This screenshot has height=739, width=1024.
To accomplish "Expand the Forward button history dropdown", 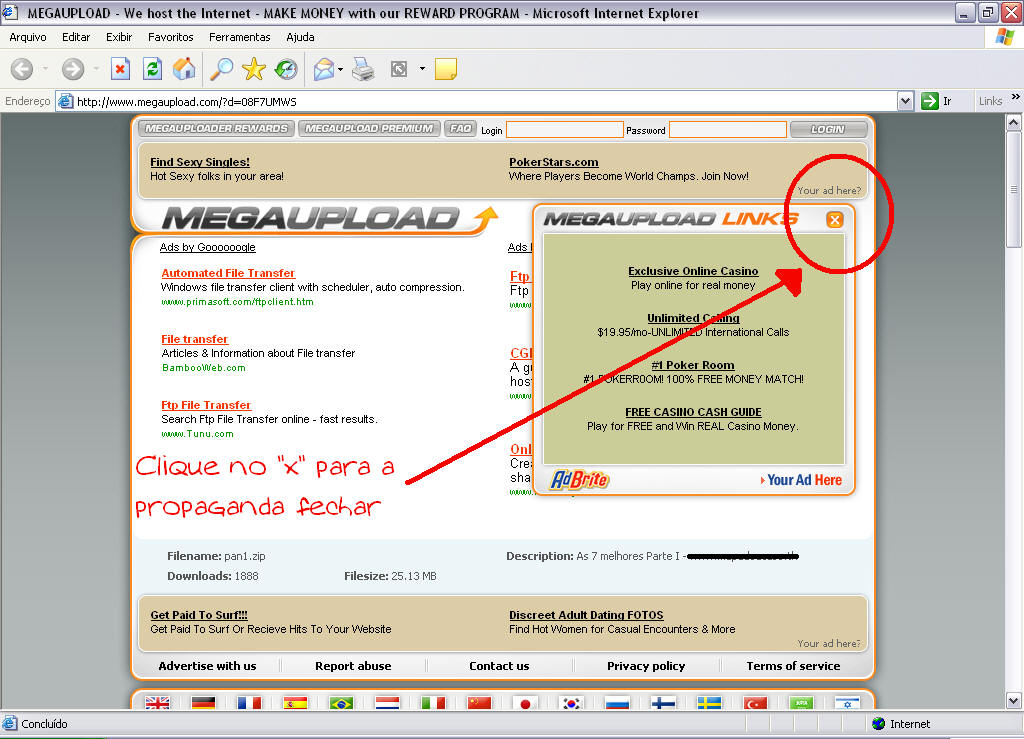I will (96, 69).
